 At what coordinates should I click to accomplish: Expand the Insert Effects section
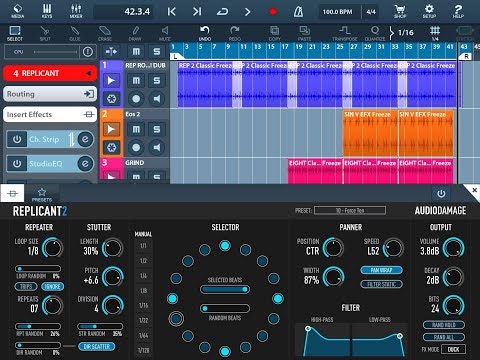(x=50, y=115)
